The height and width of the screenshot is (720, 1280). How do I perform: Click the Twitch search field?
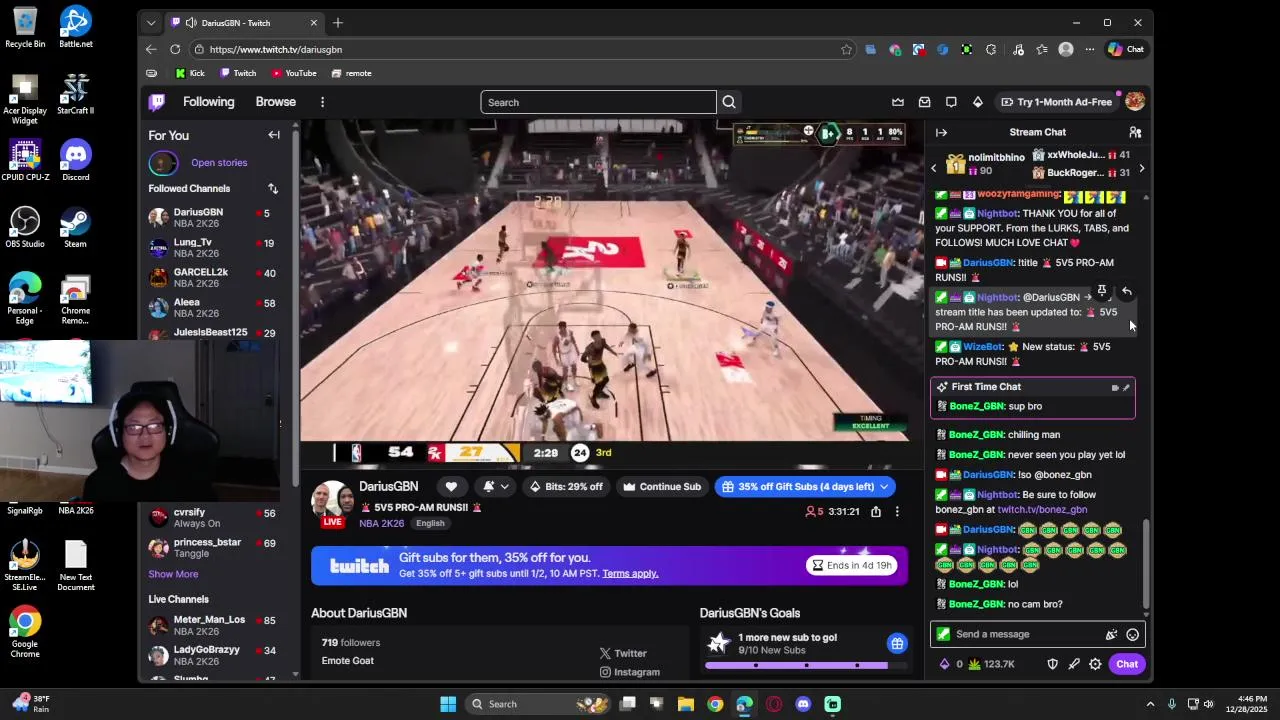(x=598, y=102)
